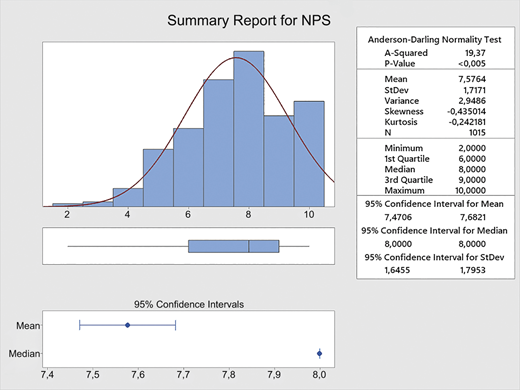Image resolution: width=520 pixels, height=390 pixels.
Task: Click the histogram bar centered at 5
Action: coord(158,178)
